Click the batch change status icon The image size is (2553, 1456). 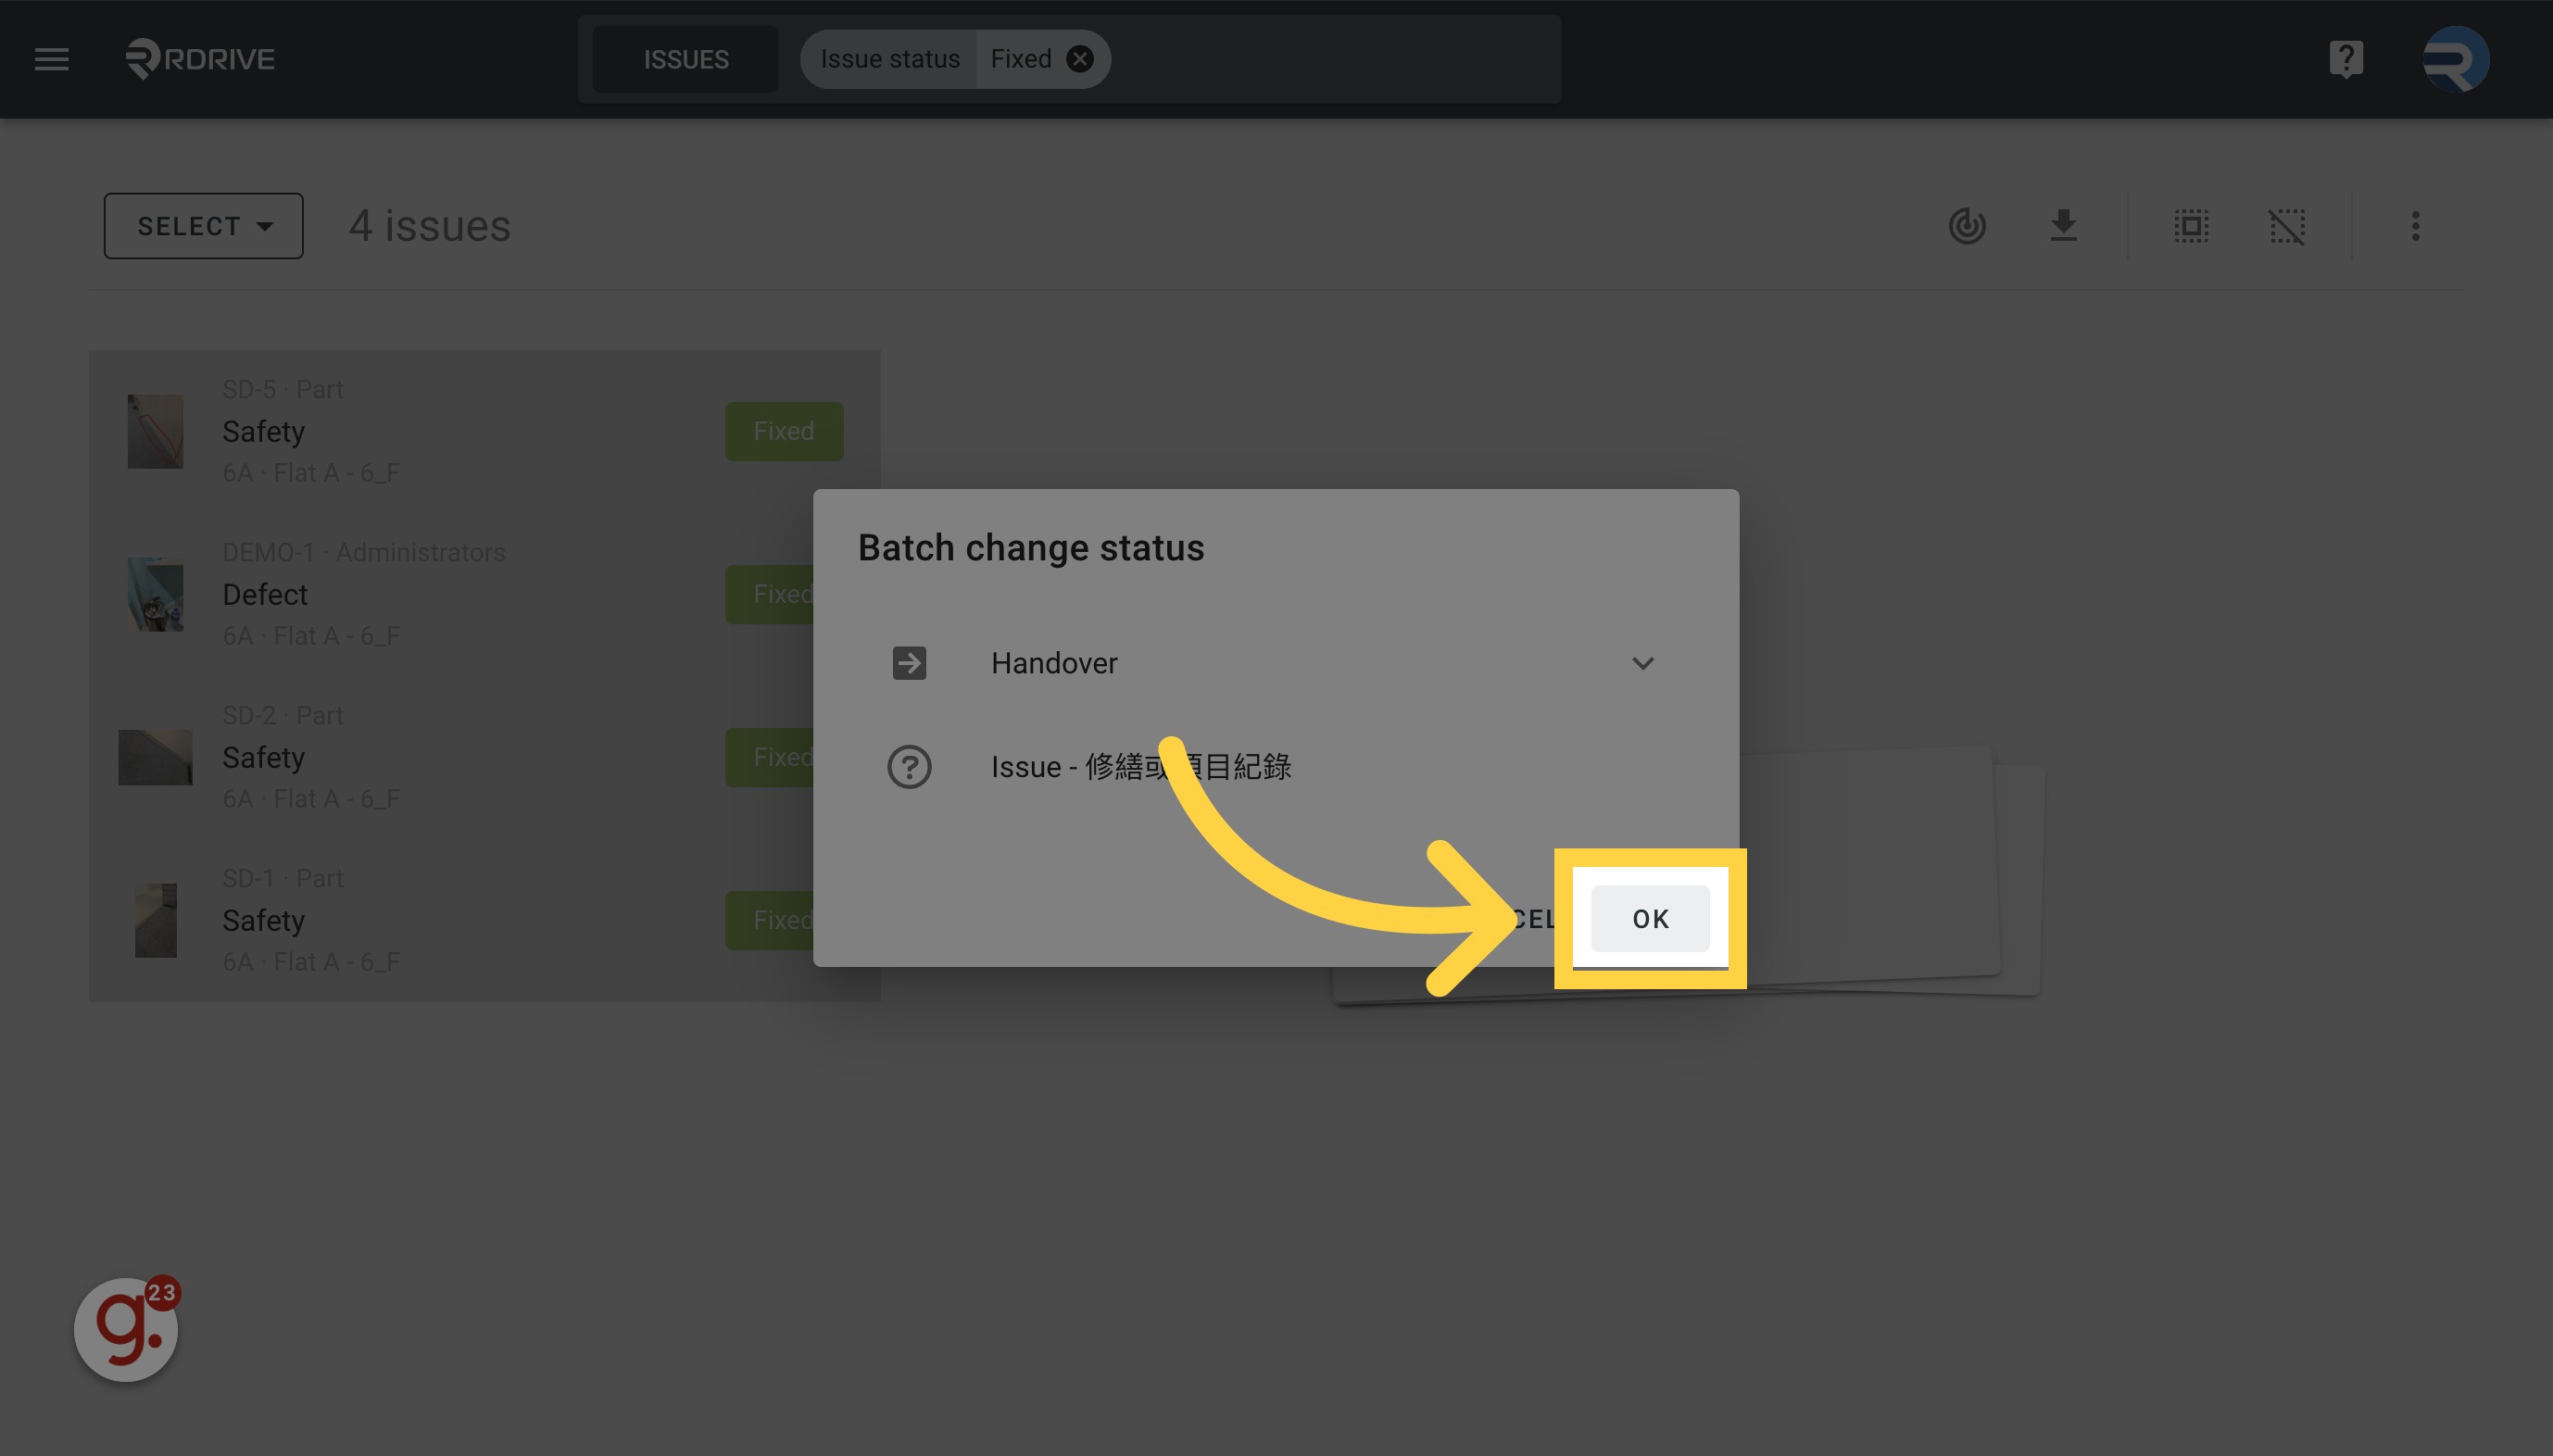(x=1967, y=226)
